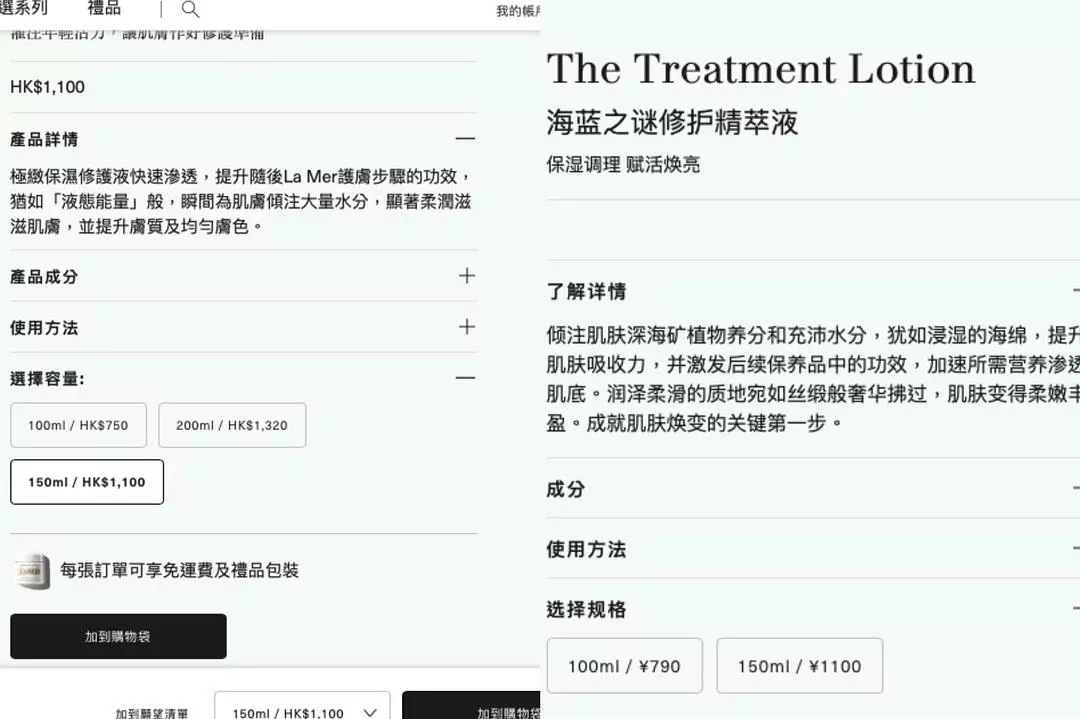Expand 使用方法 plus icon on HK$ page
1080x719 pixels.
tap(467, 326)
